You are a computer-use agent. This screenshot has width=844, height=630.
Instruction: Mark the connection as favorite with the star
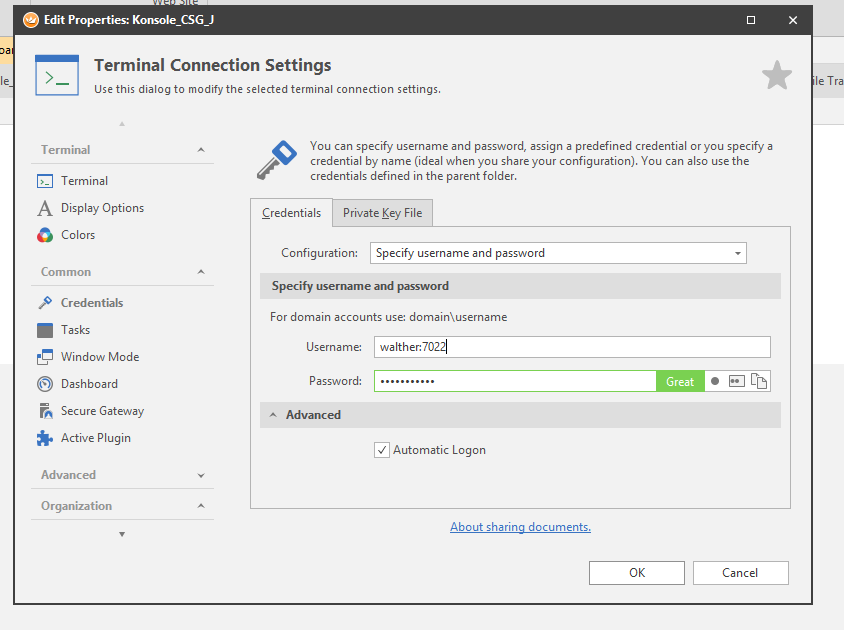pos(776,75)
